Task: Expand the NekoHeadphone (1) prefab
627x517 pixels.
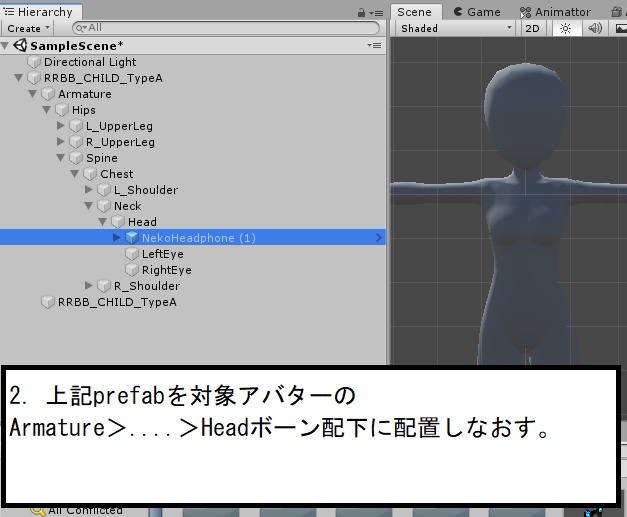Action: 117,238
